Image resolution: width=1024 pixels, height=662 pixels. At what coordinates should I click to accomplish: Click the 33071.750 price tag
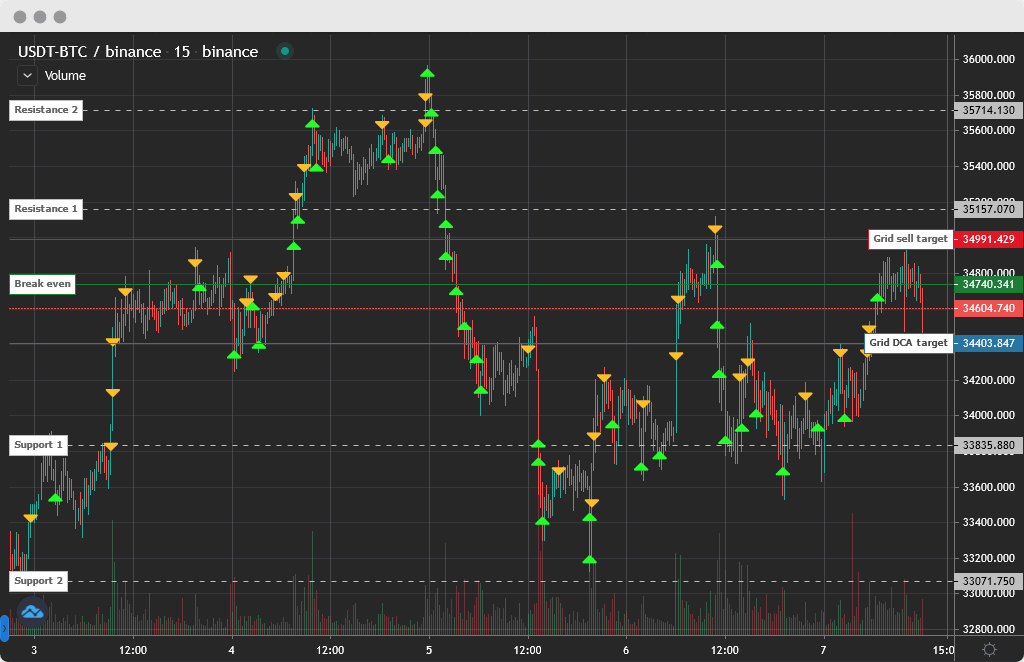click(x=988, y=581)
